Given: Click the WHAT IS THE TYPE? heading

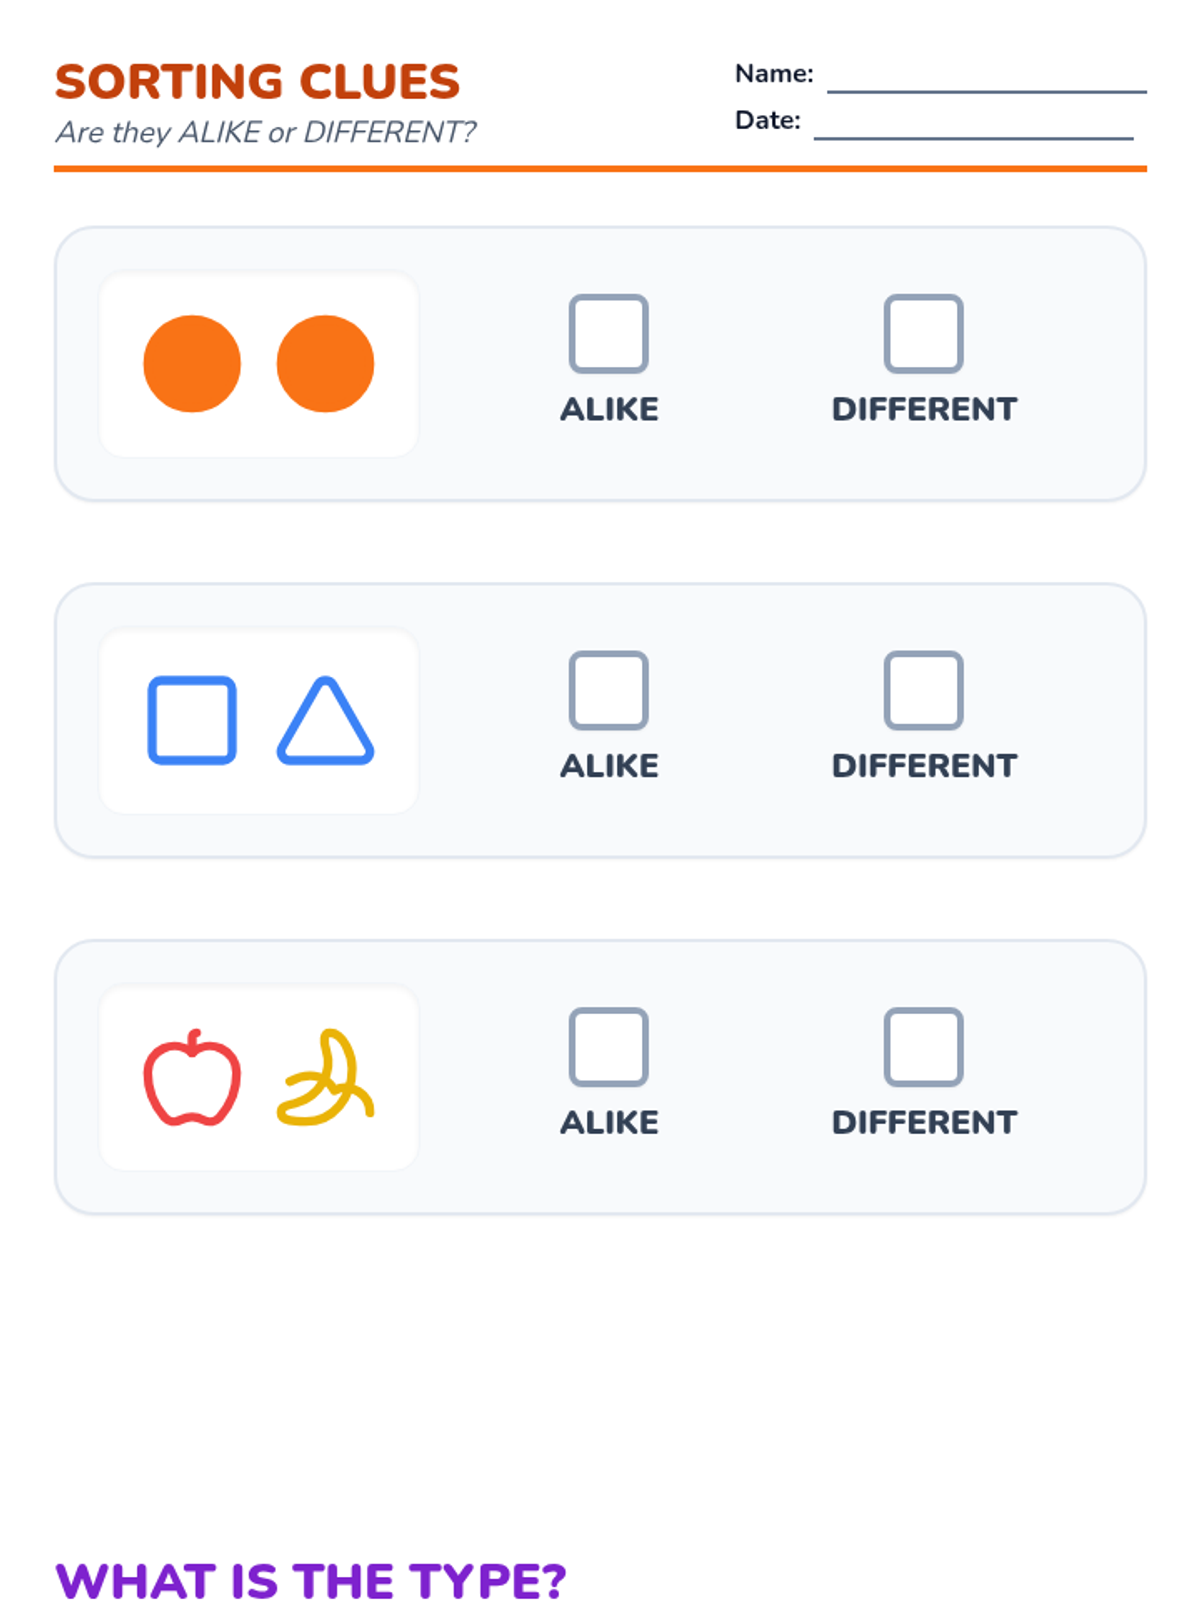Looking at the screenshot, I should pos(310,1581).
